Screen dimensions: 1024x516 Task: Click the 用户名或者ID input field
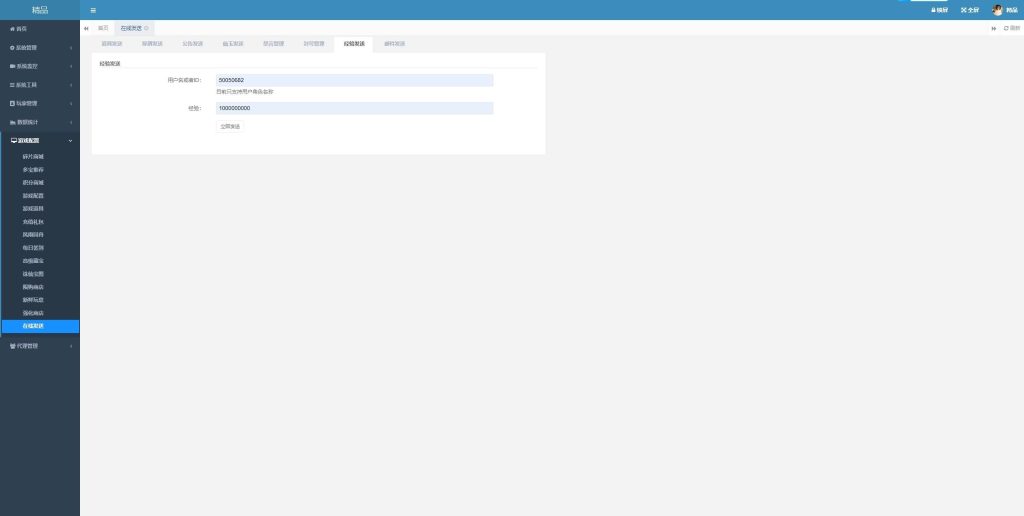click(x=354, y=80)
